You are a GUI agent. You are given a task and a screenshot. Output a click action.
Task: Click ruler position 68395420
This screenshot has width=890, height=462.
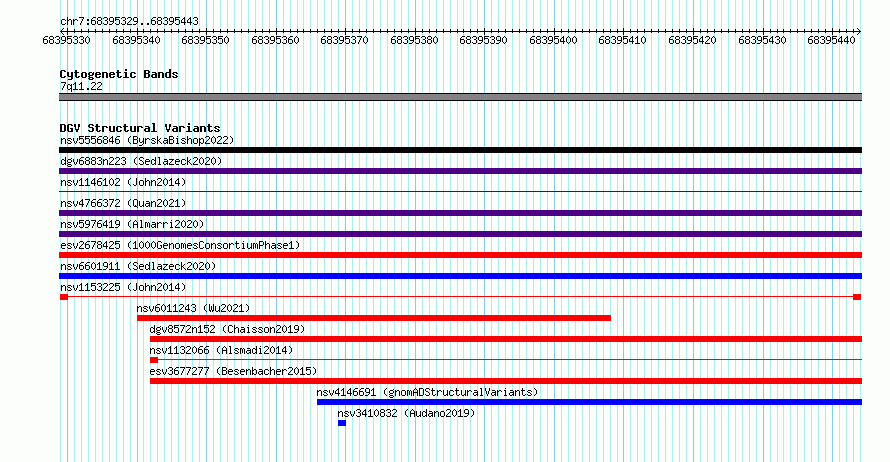(692, 40)
